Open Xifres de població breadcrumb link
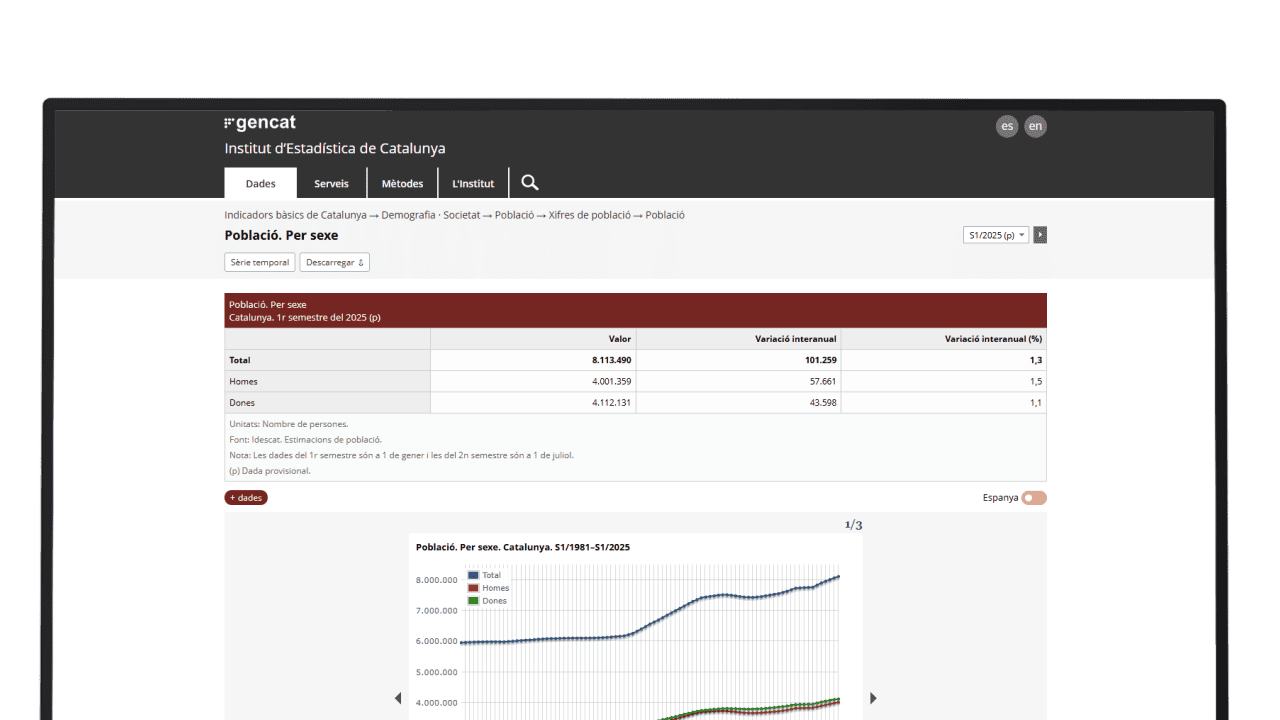Viewport: 1280px width, 720px height. click(x=589, y=215)
